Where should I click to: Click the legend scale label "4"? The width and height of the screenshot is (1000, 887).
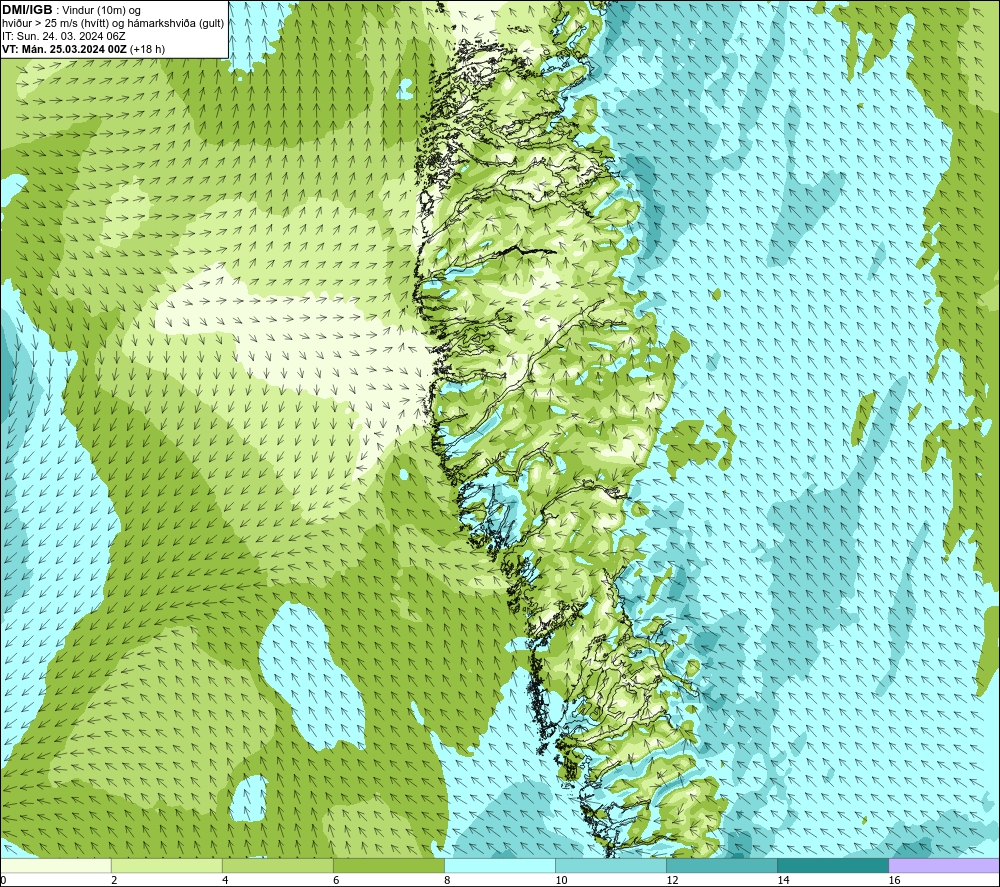(225, 880)
